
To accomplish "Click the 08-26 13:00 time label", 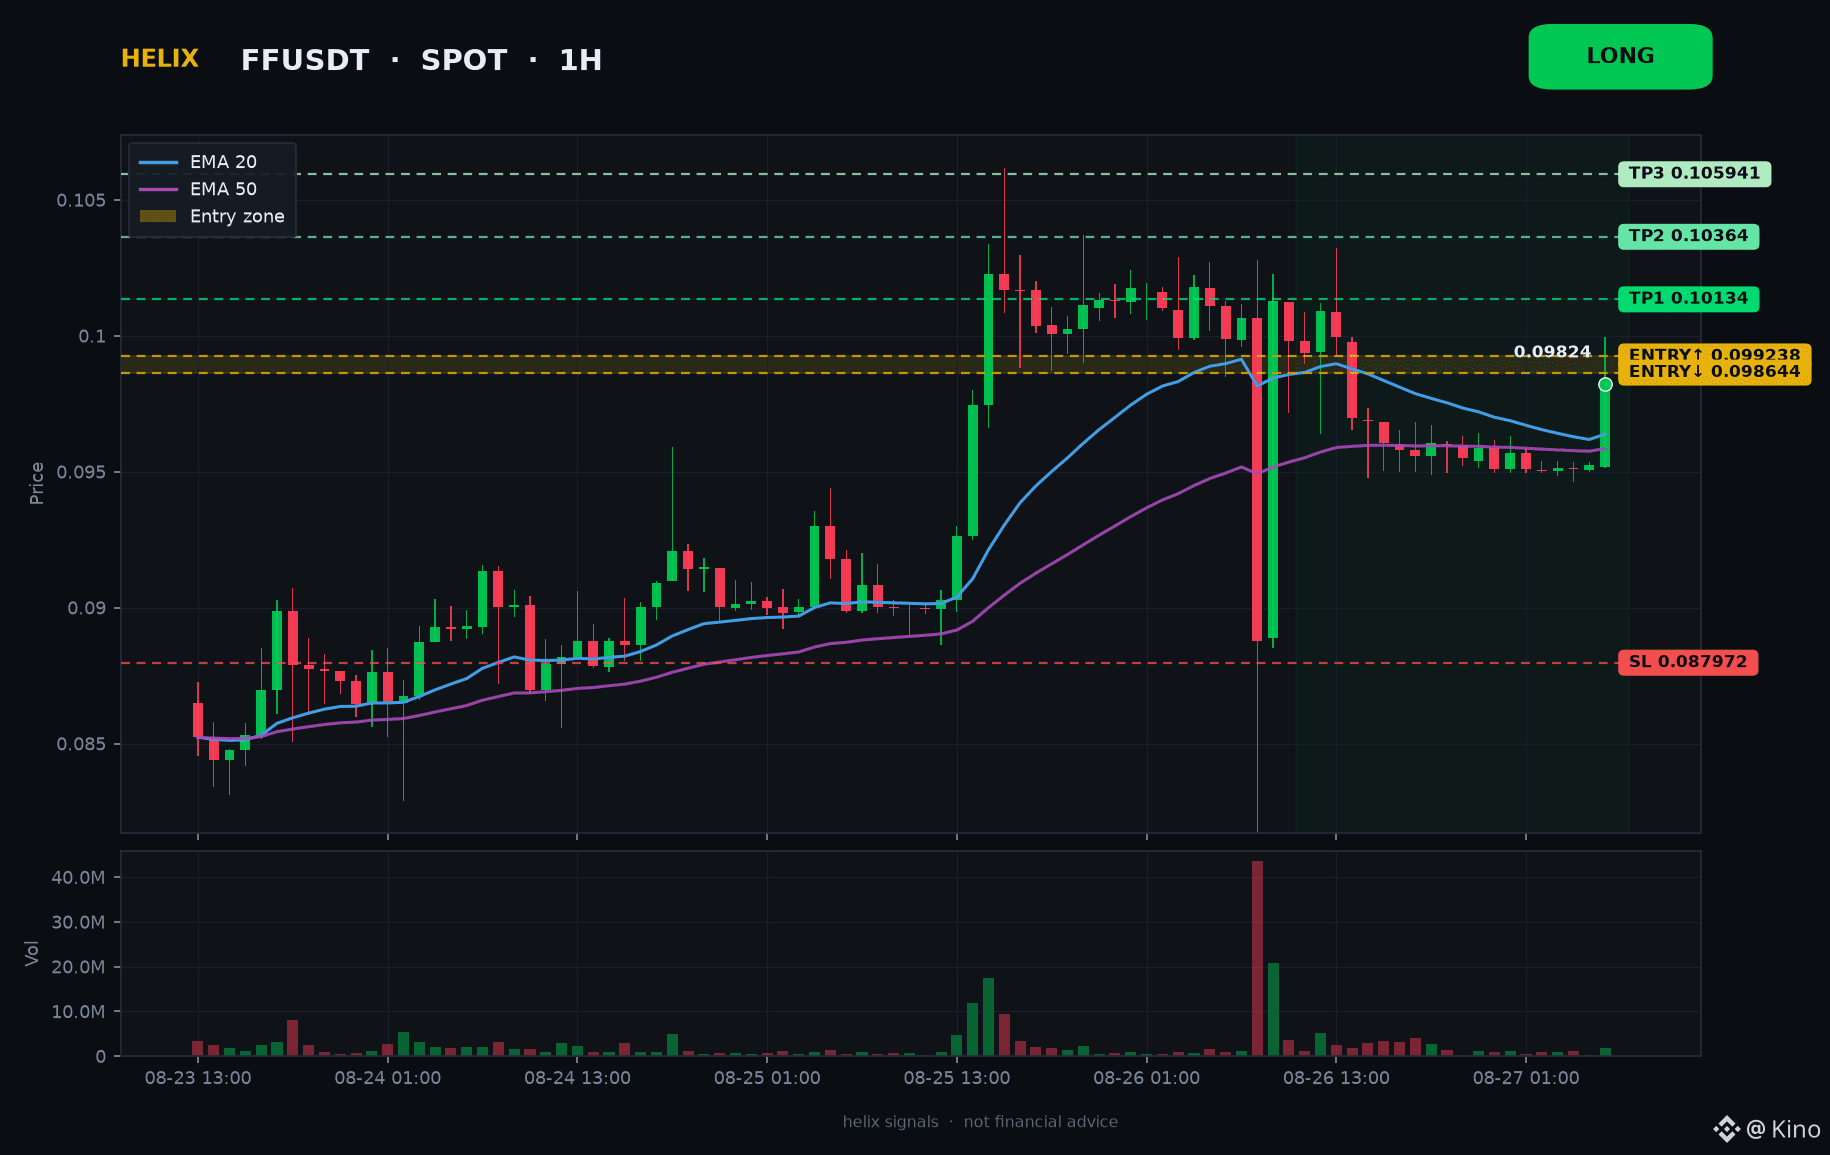I will [x=1336, y=1078].
